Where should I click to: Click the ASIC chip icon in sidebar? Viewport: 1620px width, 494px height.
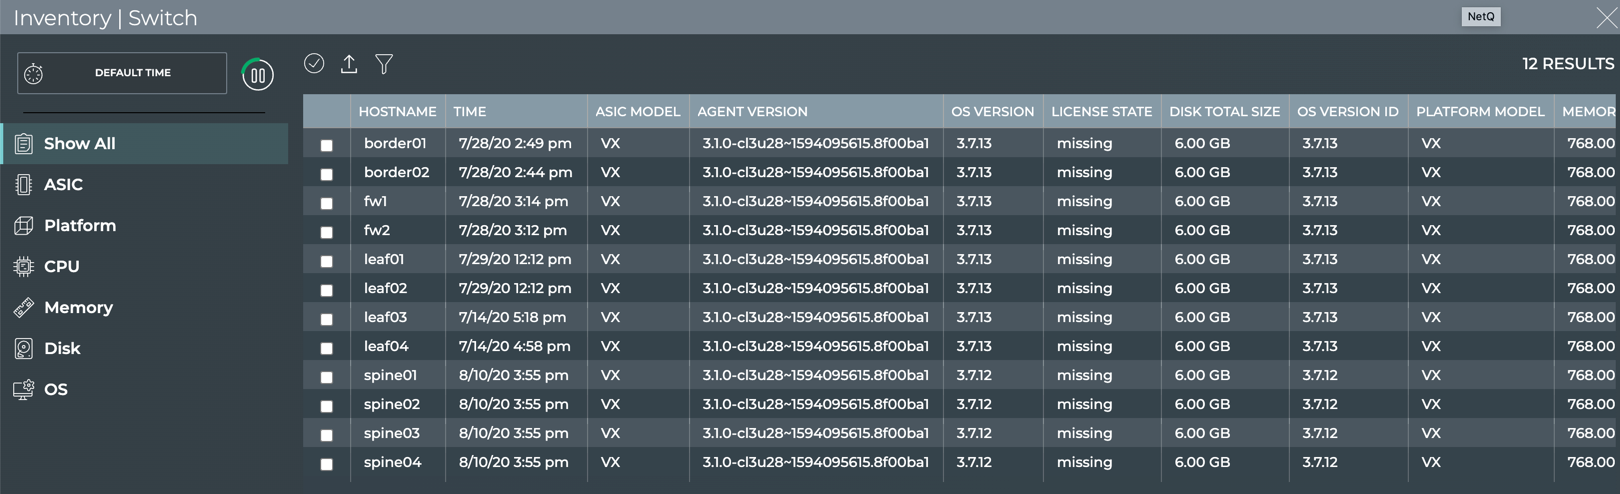point(24,184)
